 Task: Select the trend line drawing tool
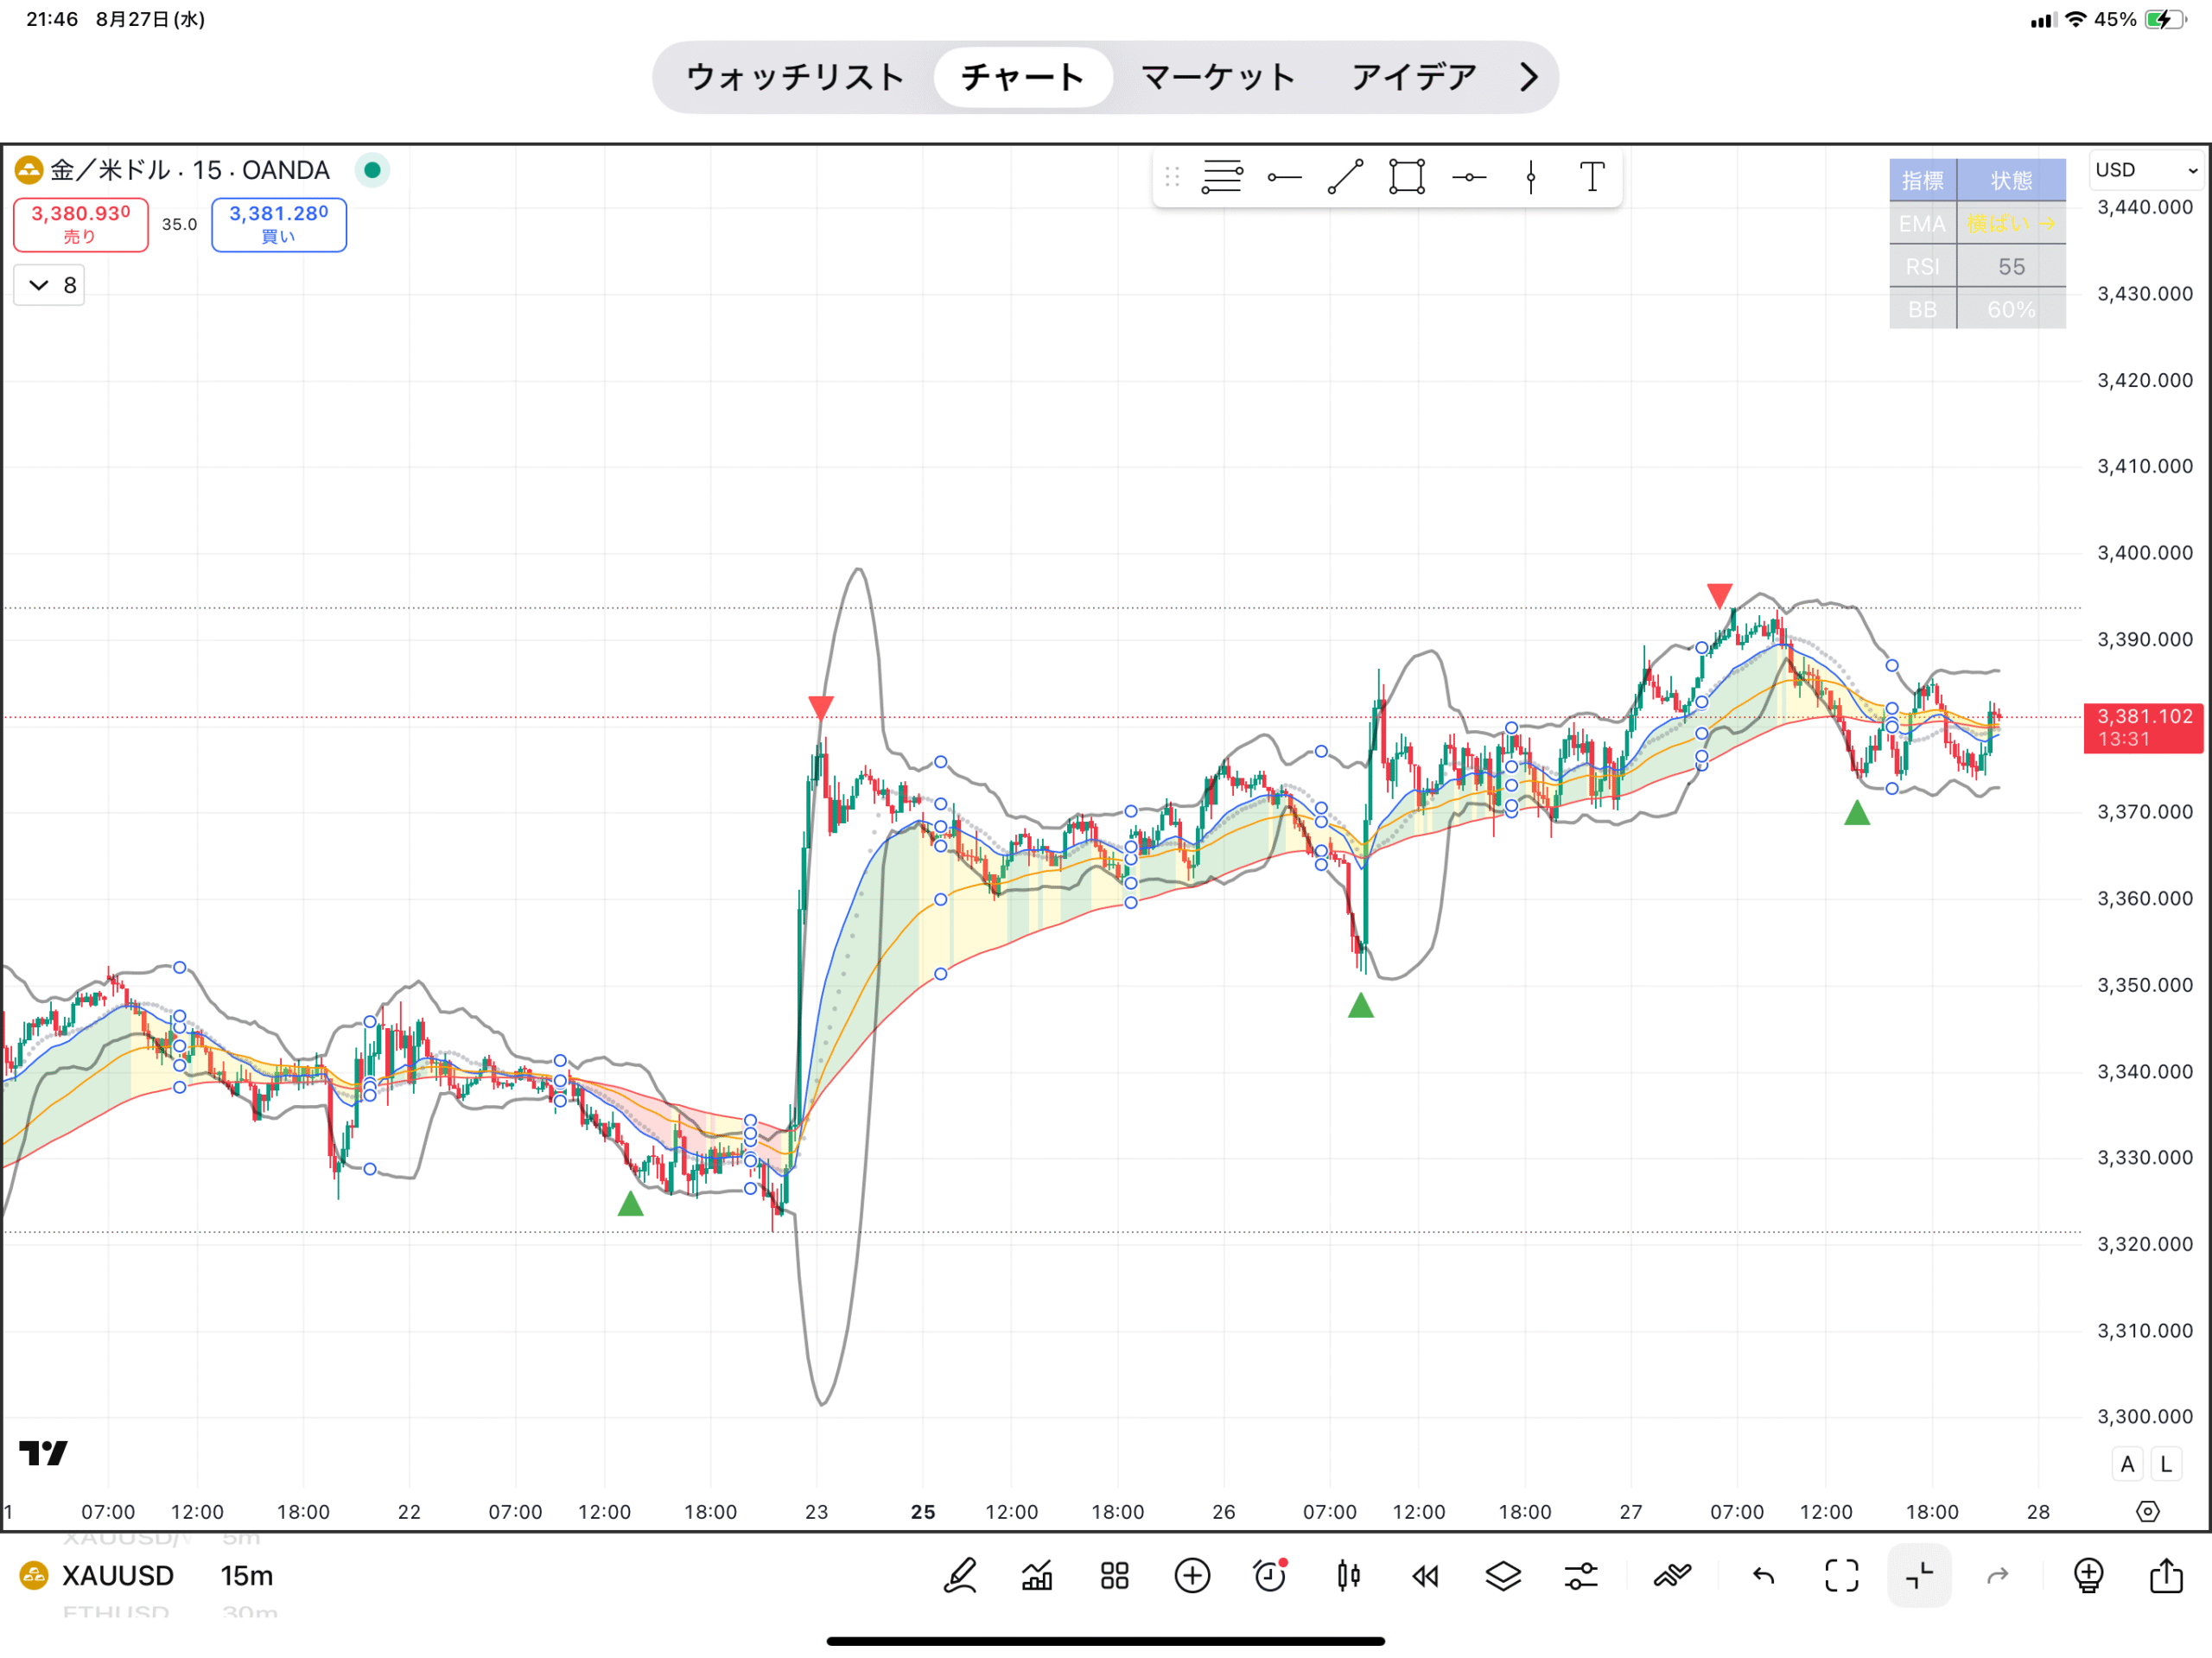pyautogui.click(x=1345, y=177)
